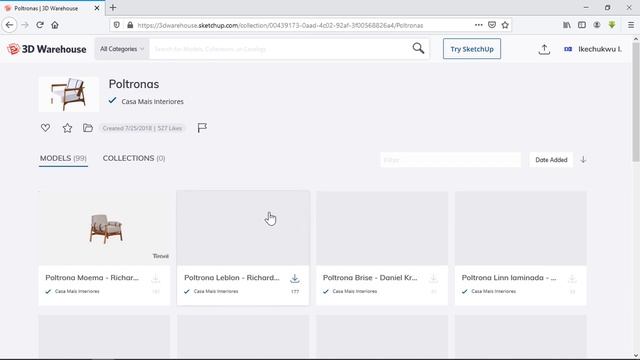
Task: Open Firefox account icon
Action: pyautogui.click(x=597, y=25)
